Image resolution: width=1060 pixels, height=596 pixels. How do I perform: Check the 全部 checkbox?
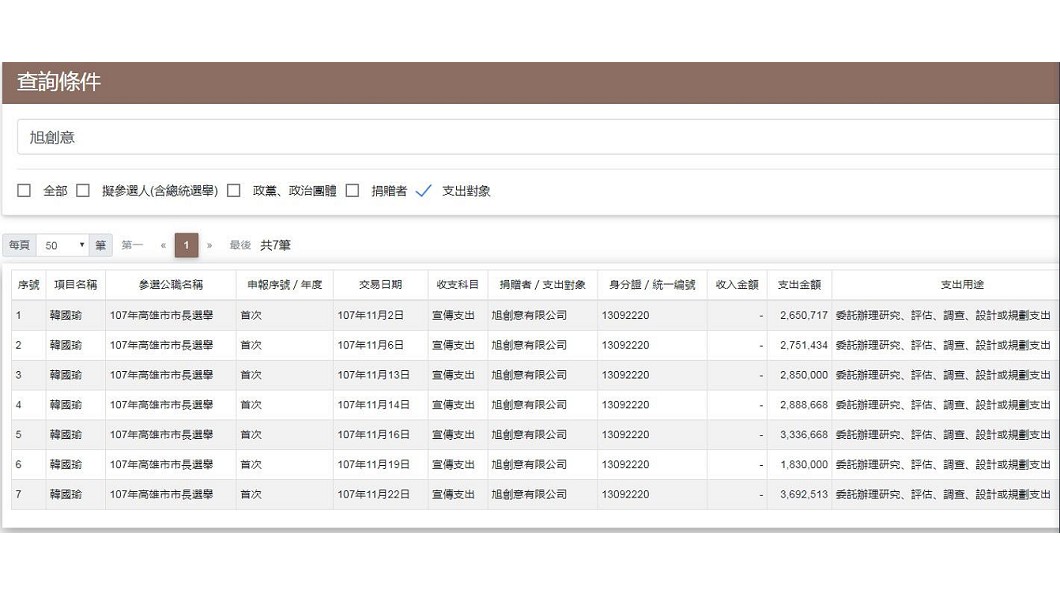click(24, 191)
